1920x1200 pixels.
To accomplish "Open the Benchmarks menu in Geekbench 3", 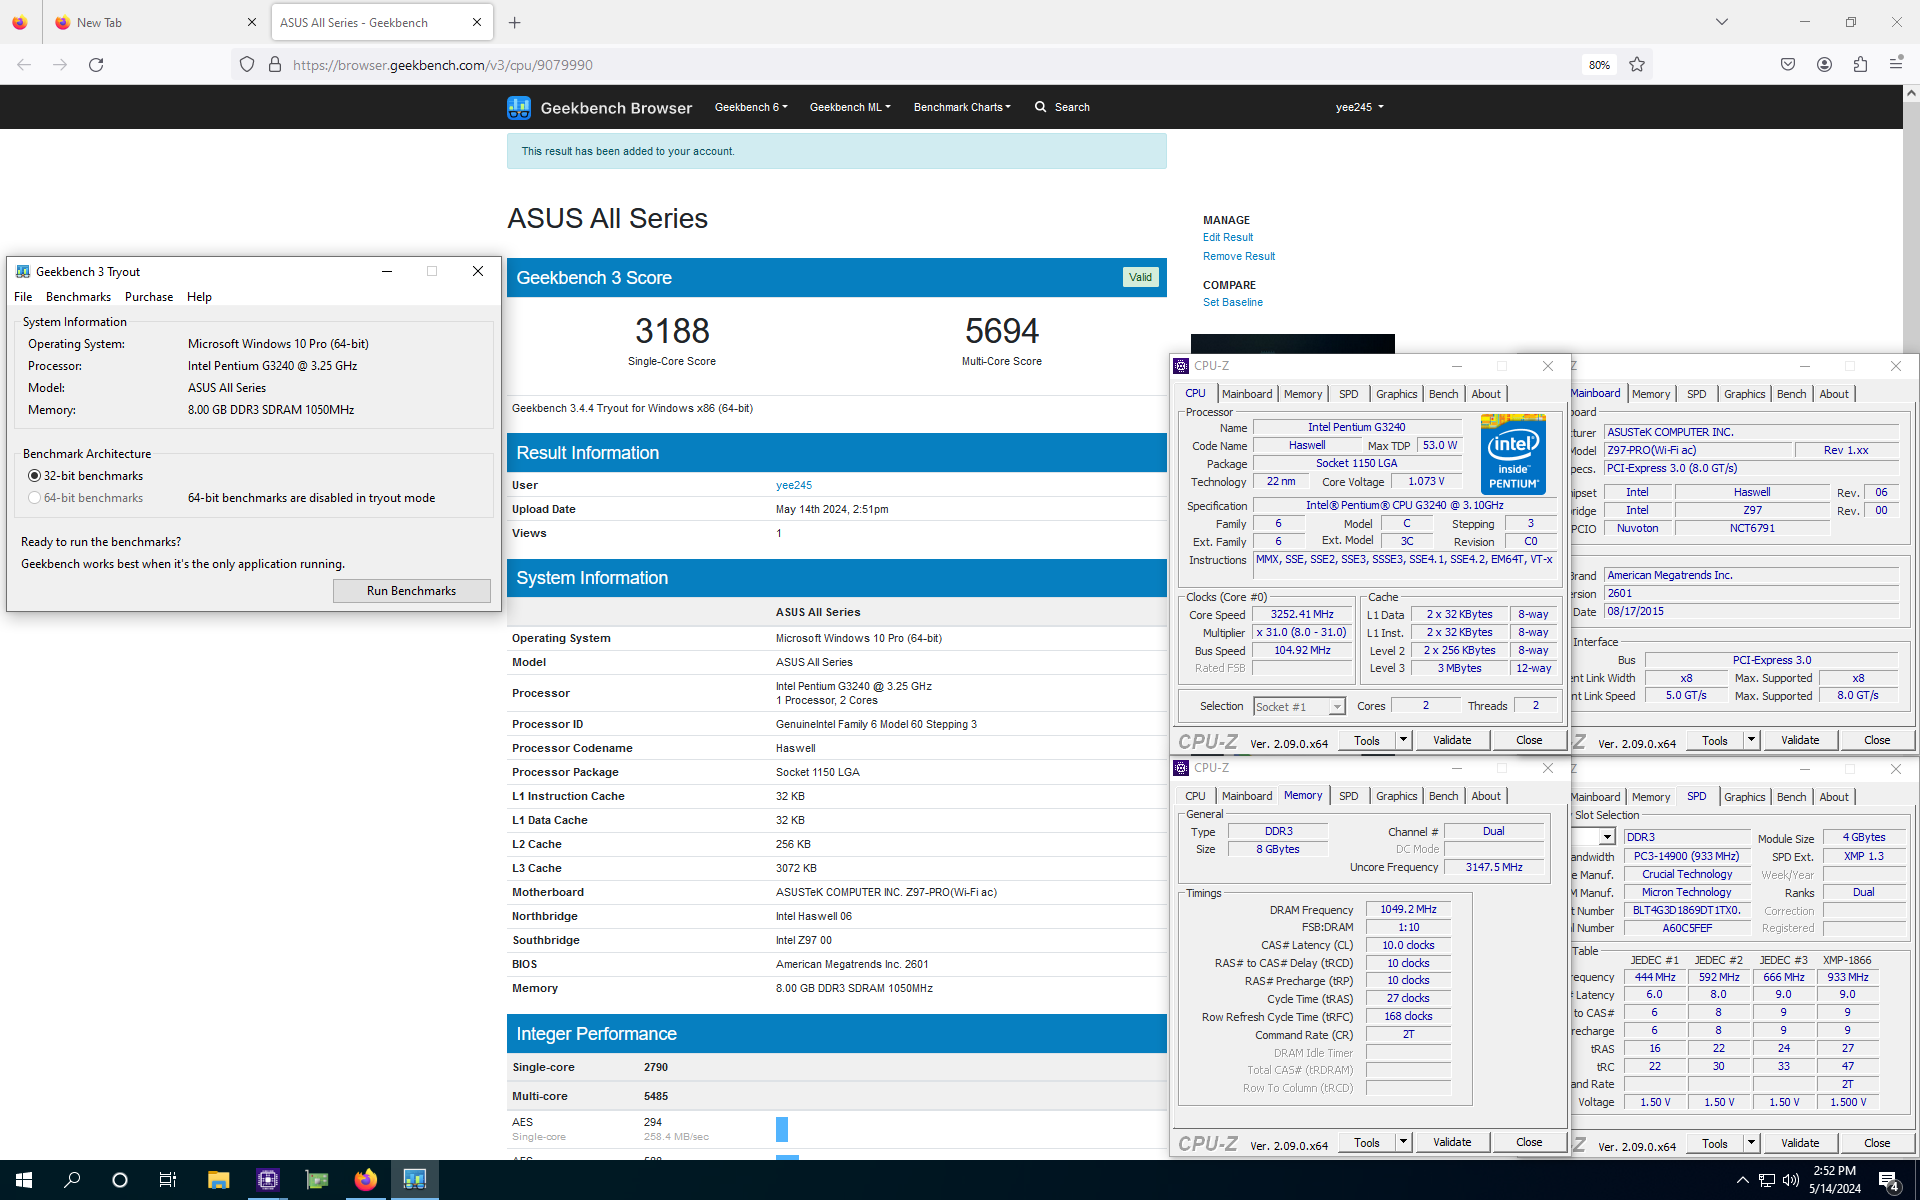I will (78, 297).
